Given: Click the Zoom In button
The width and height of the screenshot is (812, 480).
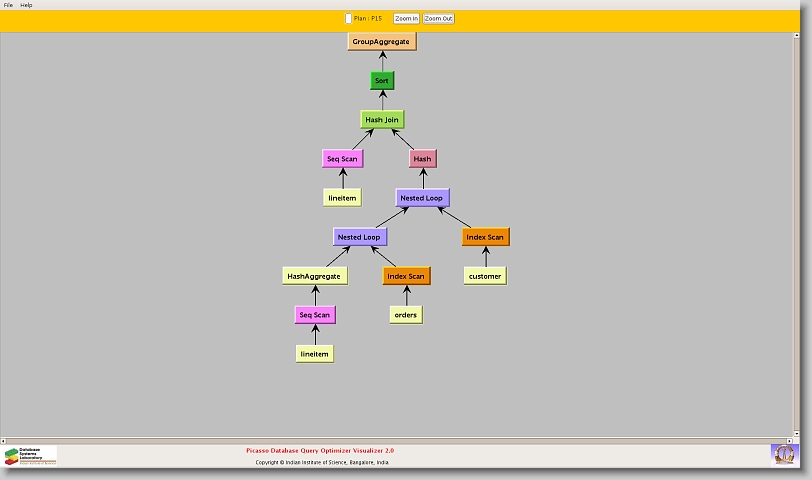Looking at the screenshot, I should (406, 18).
